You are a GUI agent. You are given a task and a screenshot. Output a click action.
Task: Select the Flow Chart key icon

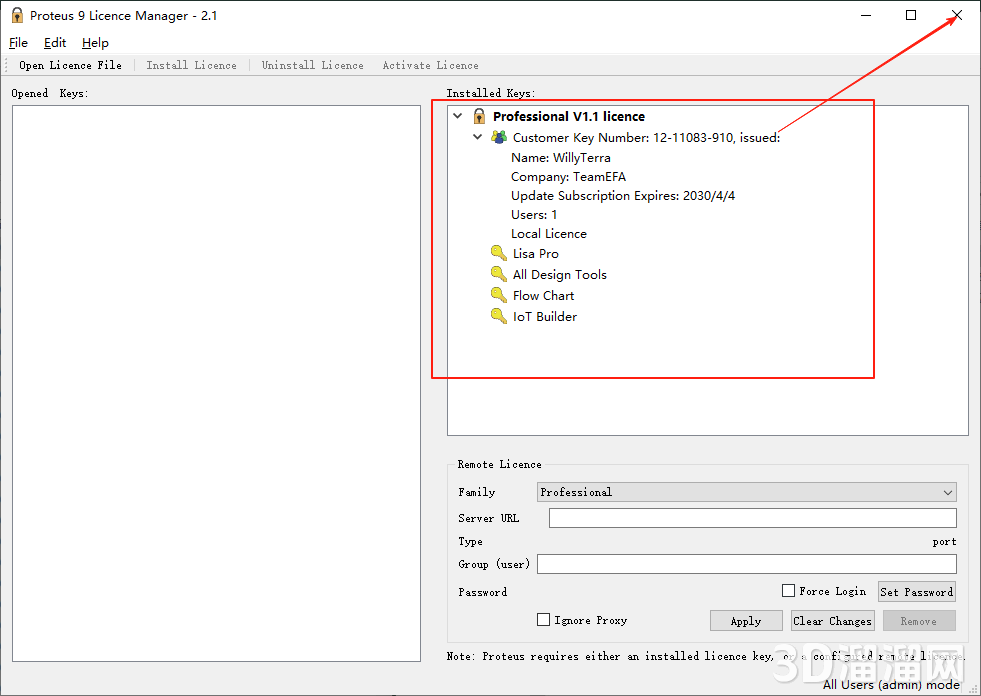pos(499,295)
